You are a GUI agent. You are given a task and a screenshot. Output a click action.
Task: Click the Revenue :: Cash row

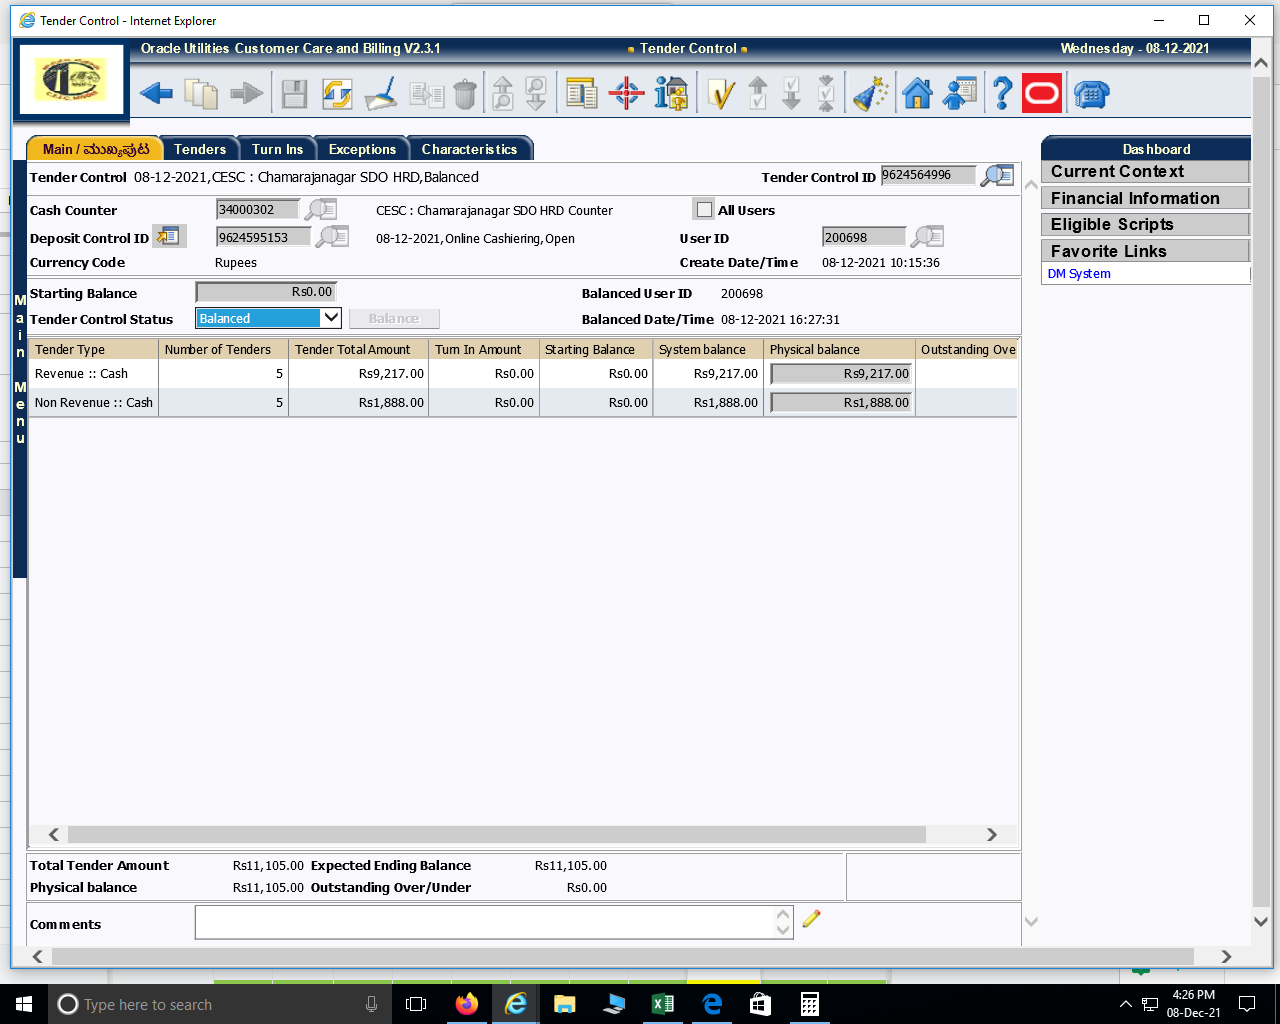523,374
